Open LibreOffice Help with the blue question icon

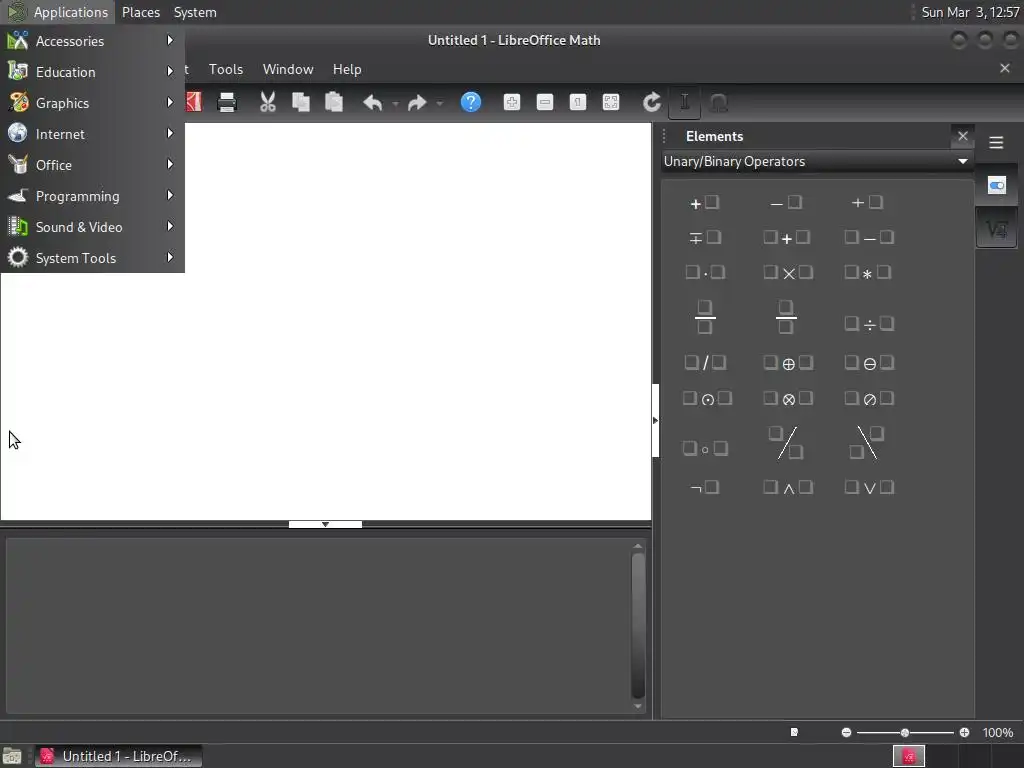(471, 102)
